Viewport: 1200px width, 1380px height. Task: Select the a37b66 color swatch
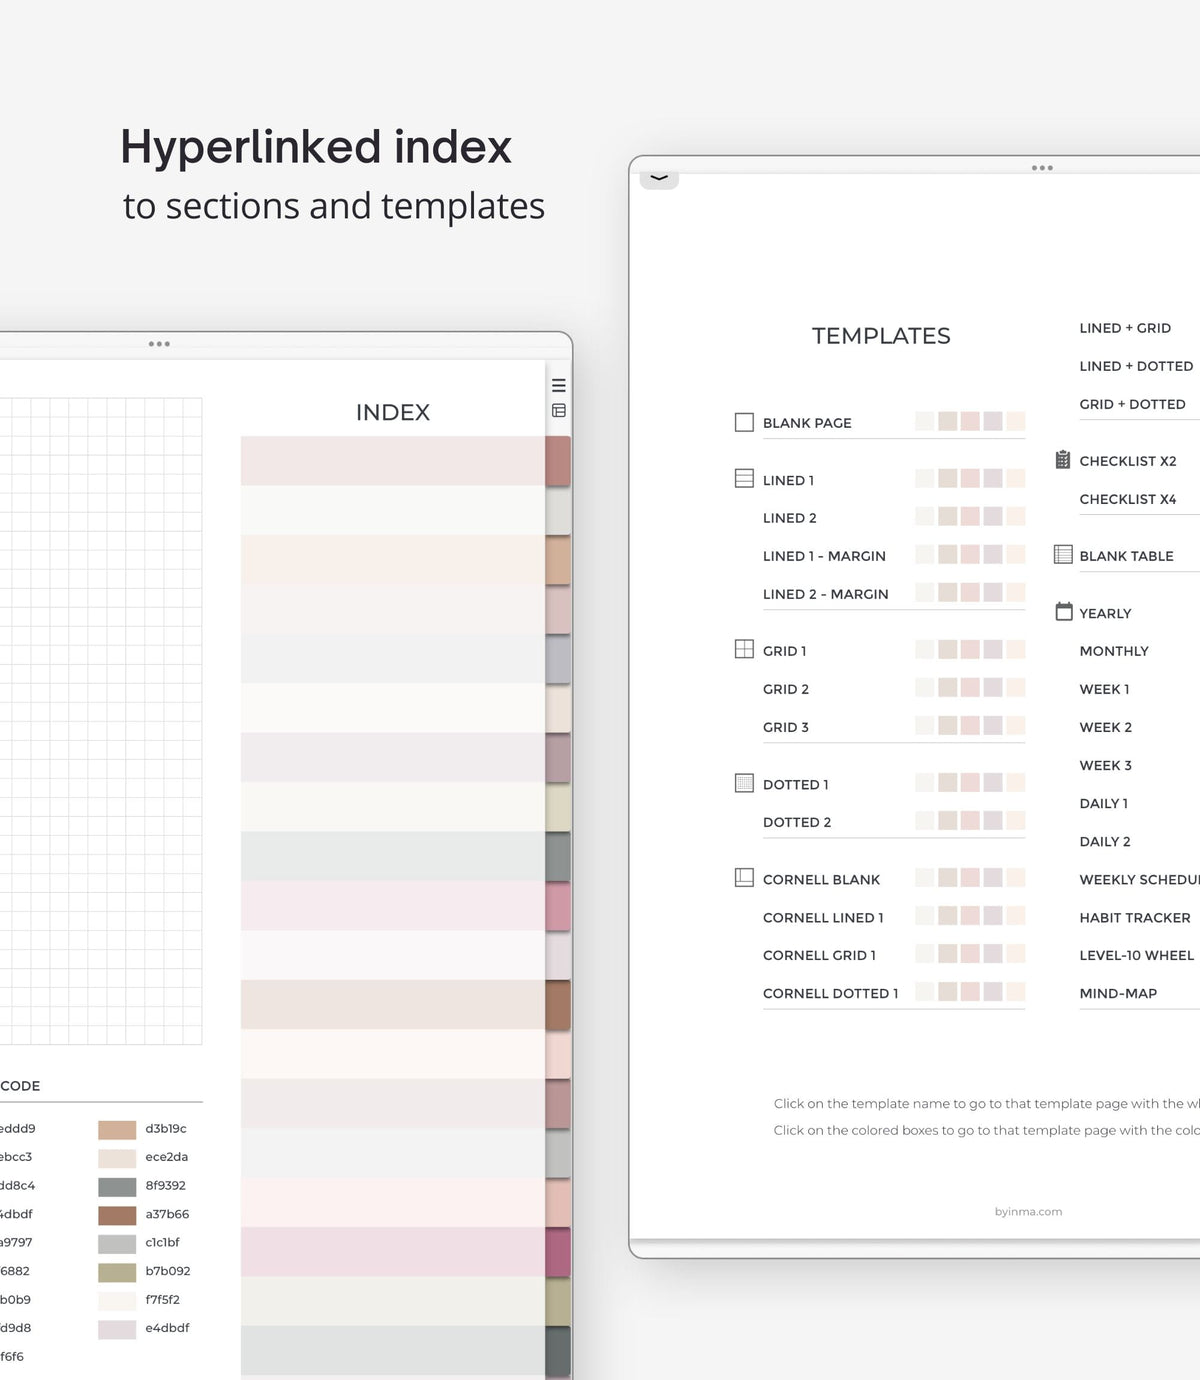tap(117, 1215)
